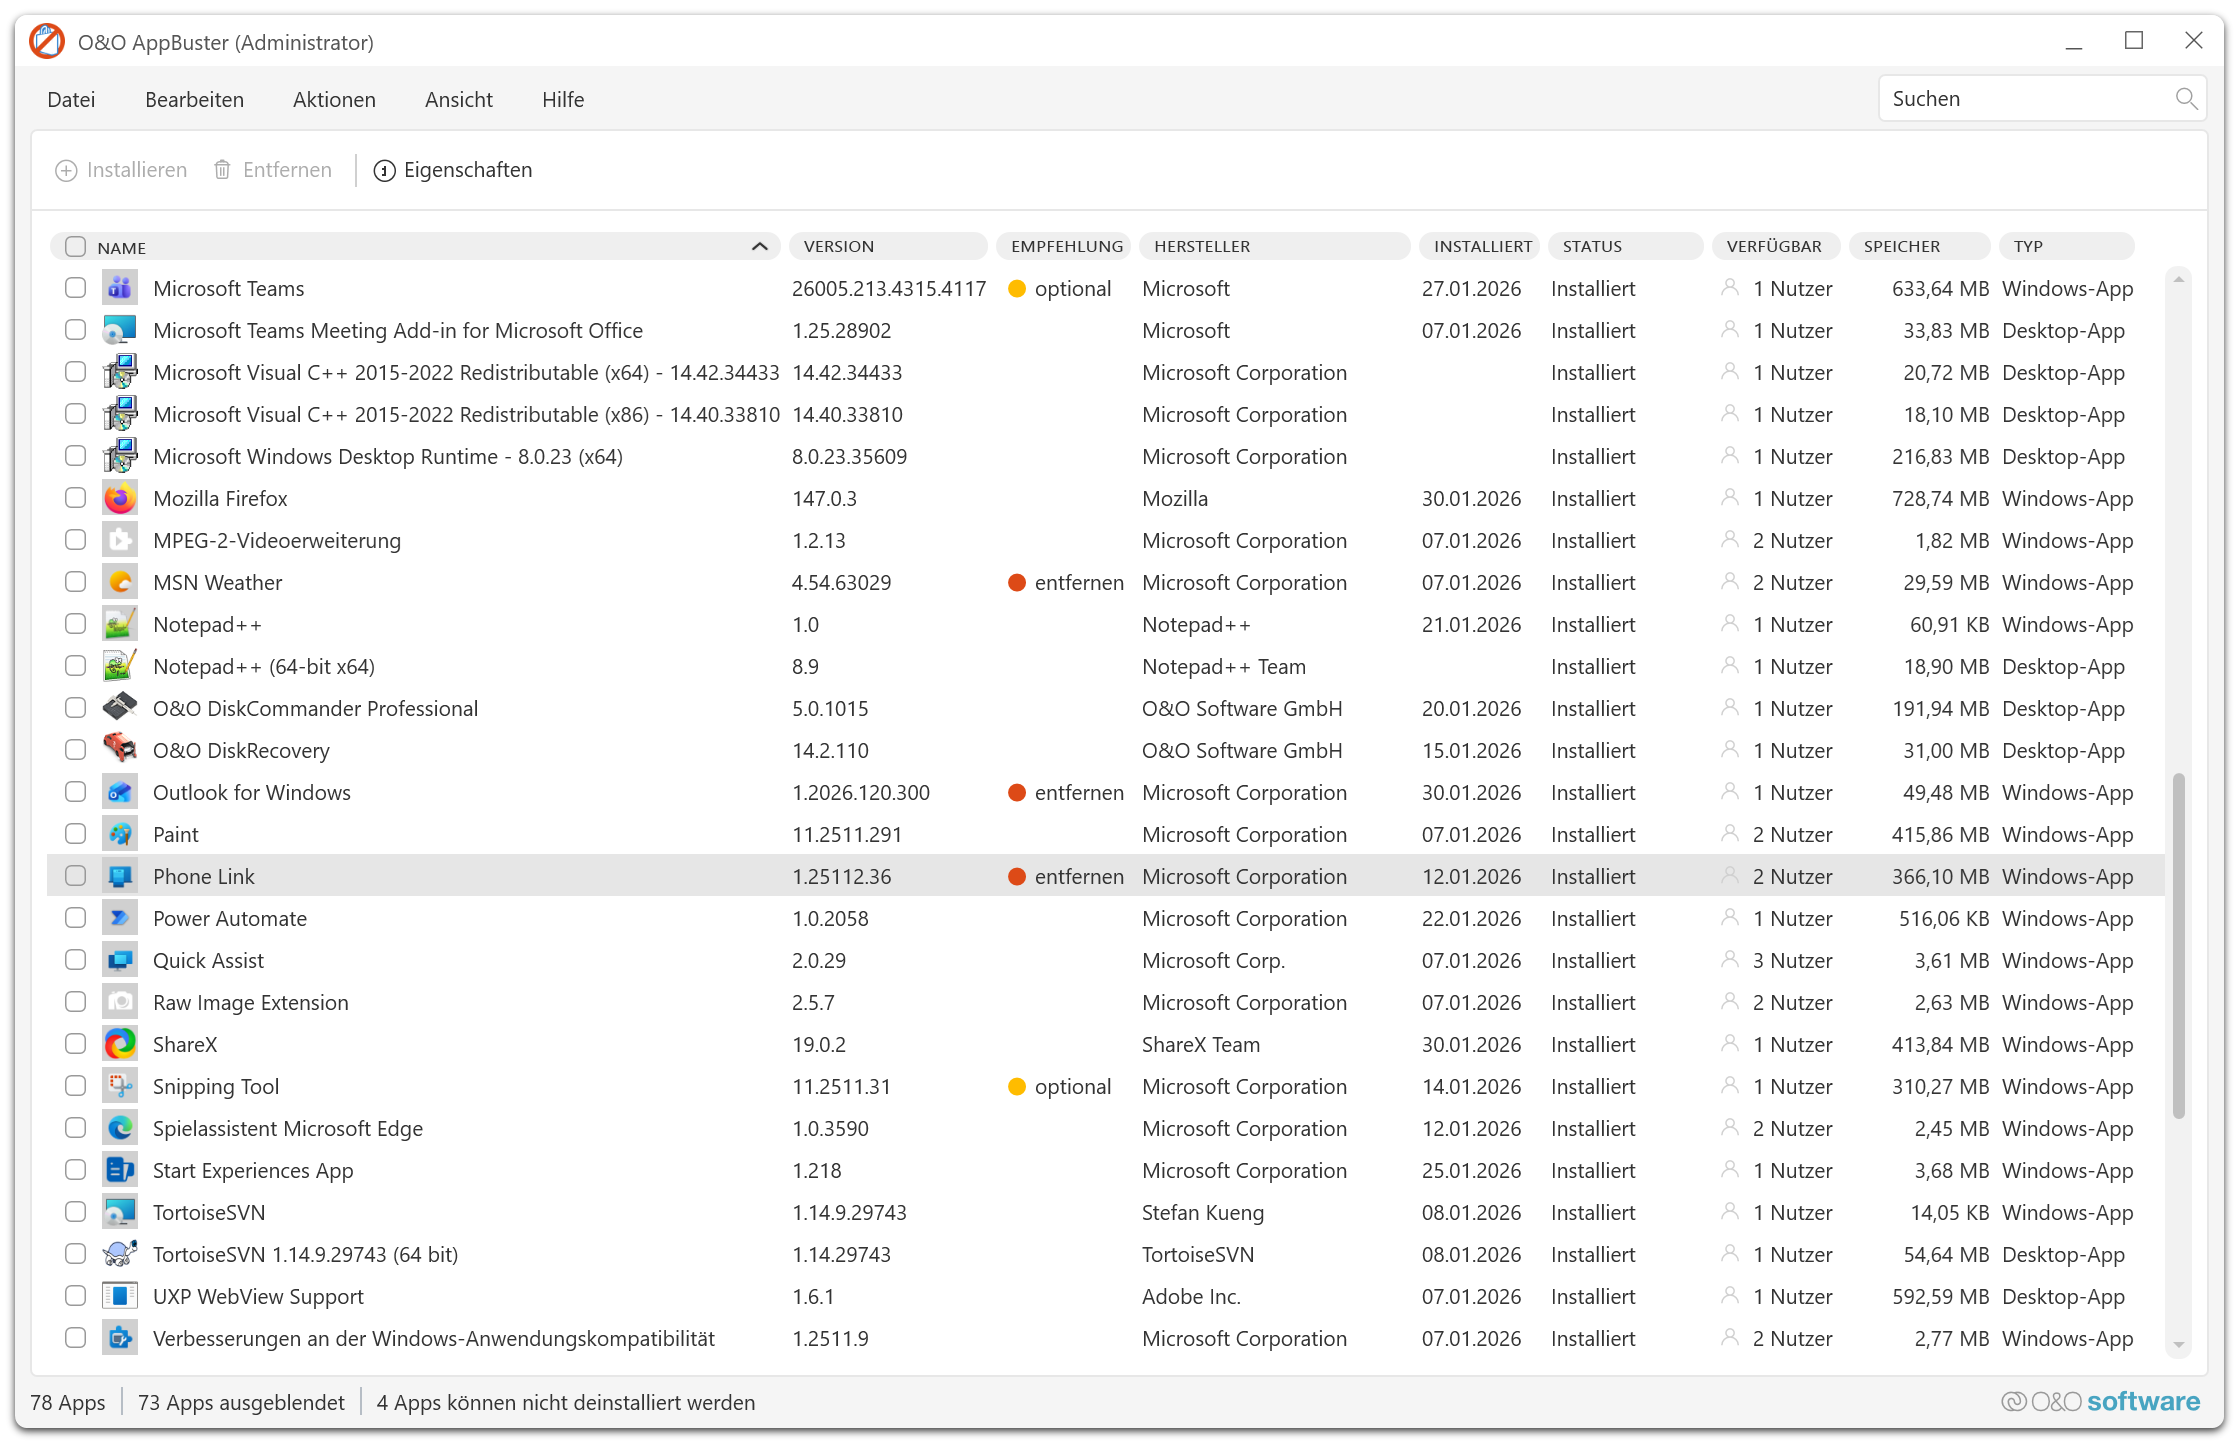Click the Eigenschaften info icon

click(x=384, y=171)
